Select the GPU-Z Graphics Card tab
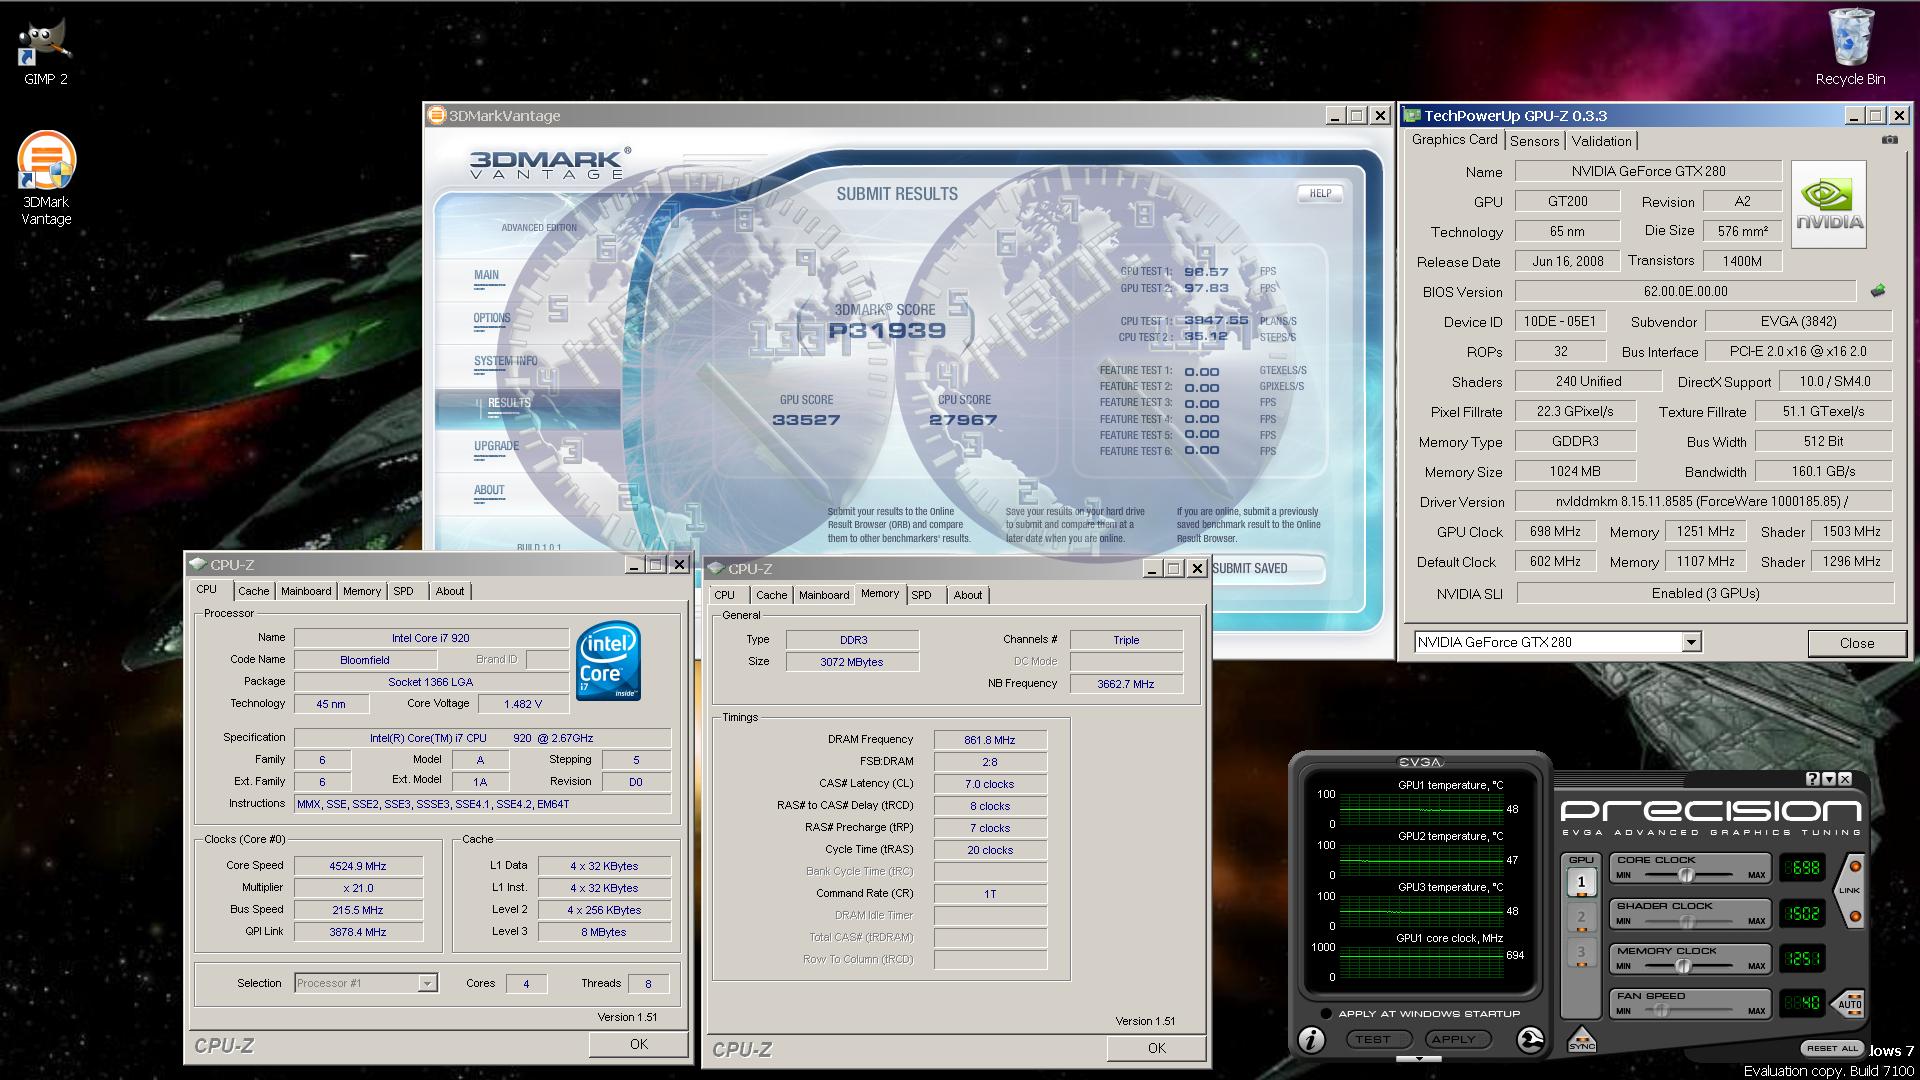This screenshot has height=1080, width=1920. click(x=1454, y=139)
